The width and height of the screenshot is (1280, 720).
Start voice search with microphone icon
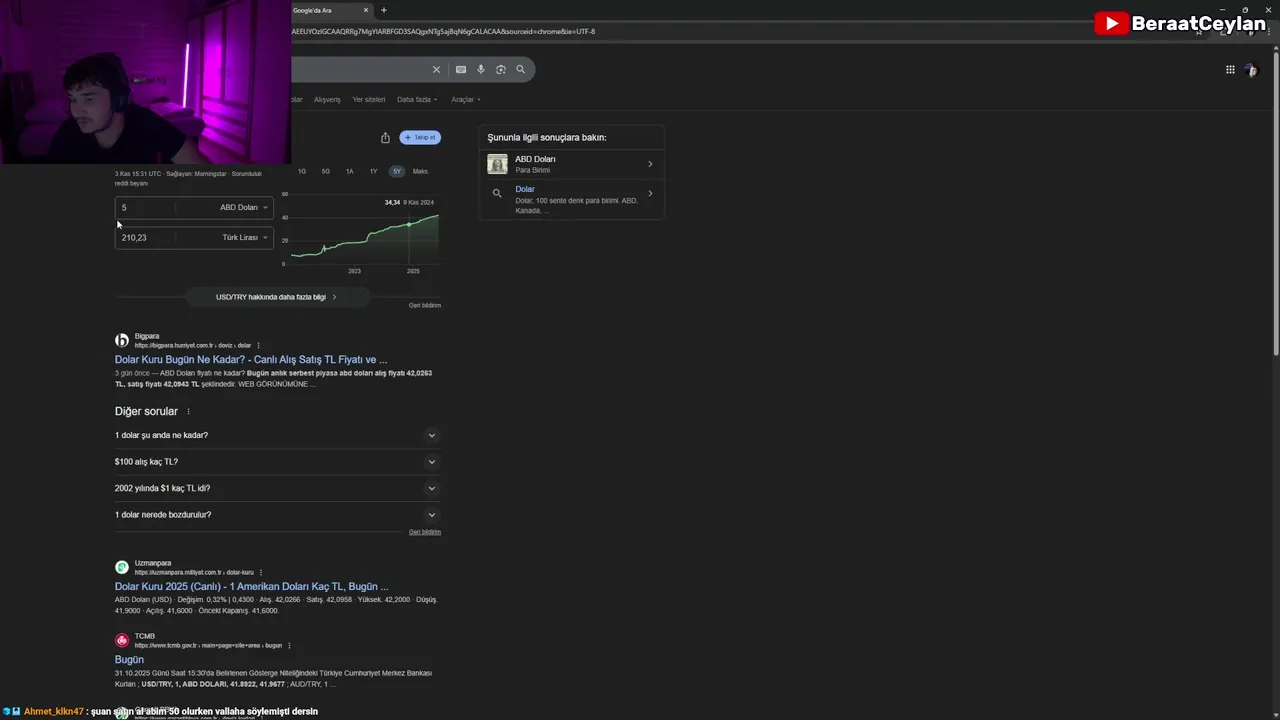(481, 69)
